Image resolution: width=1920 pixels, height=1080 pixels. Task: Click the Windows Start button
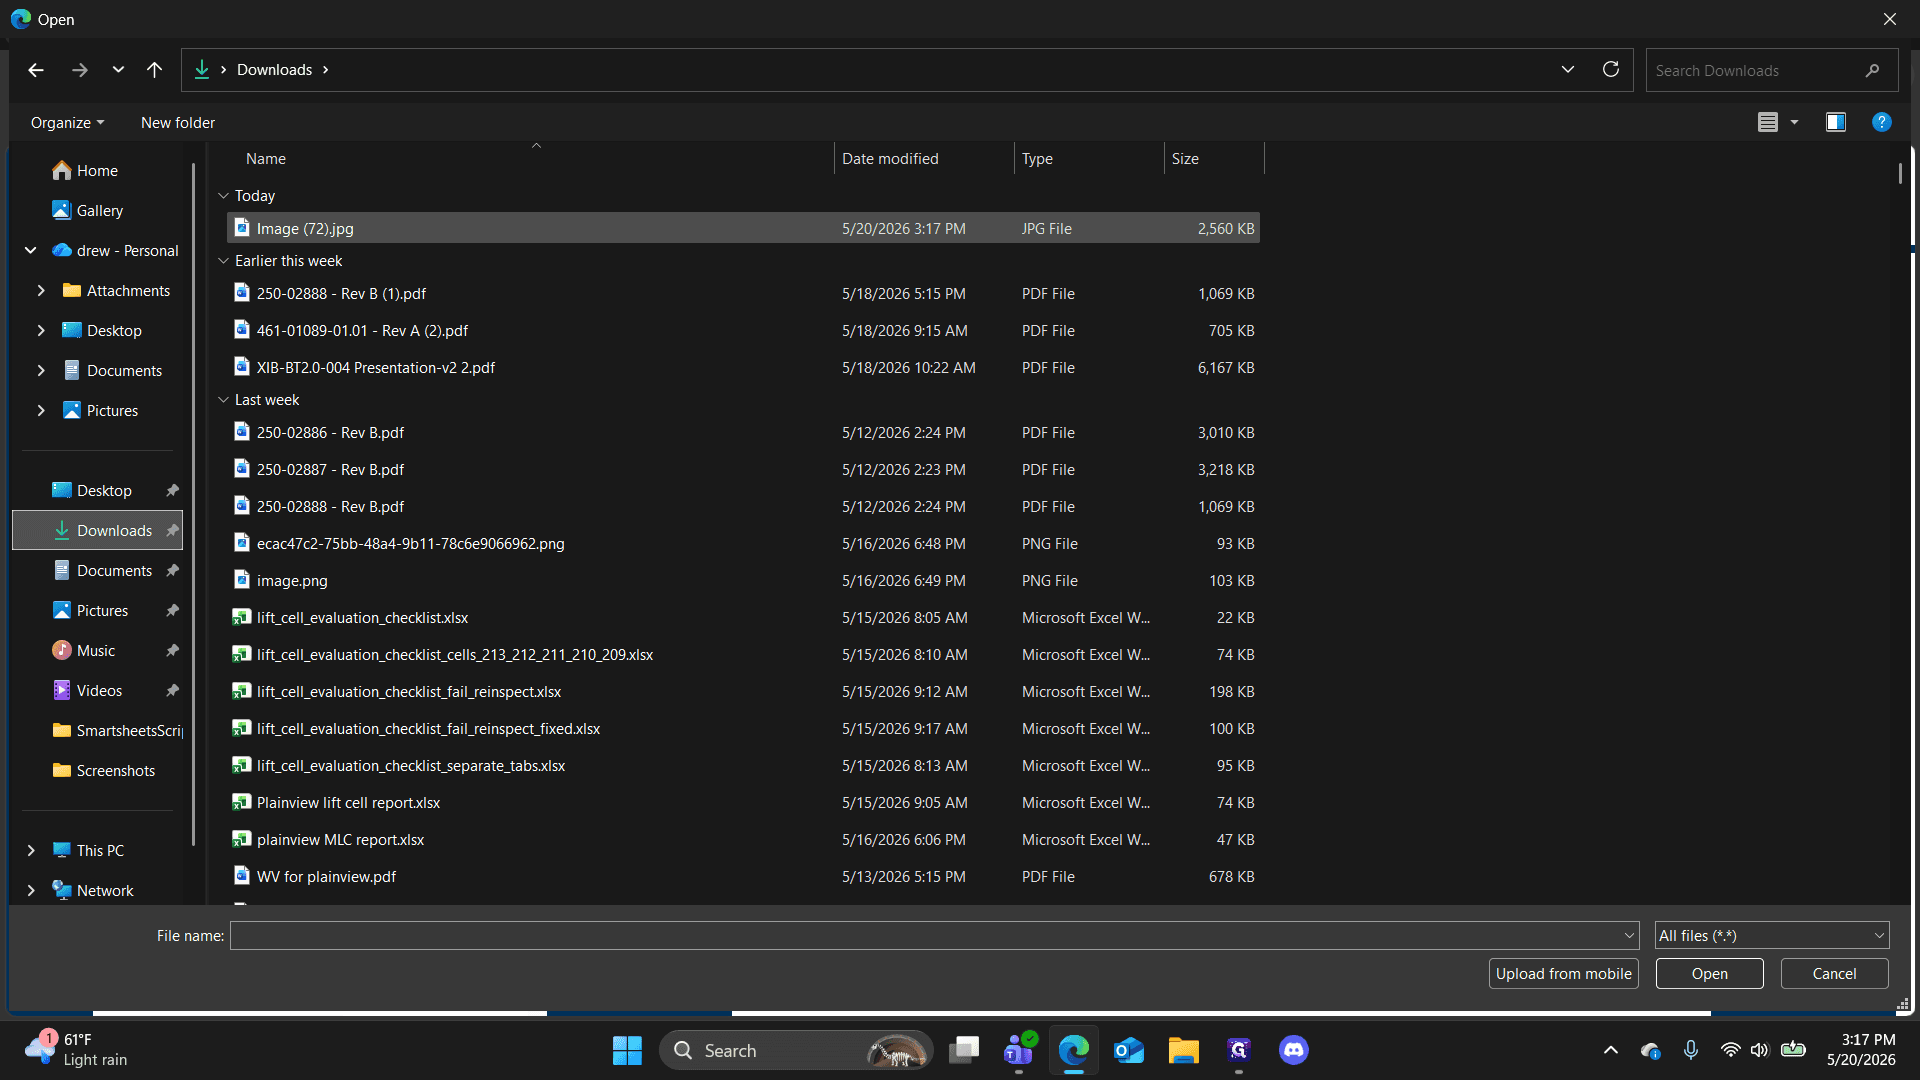click(627, 1050)
